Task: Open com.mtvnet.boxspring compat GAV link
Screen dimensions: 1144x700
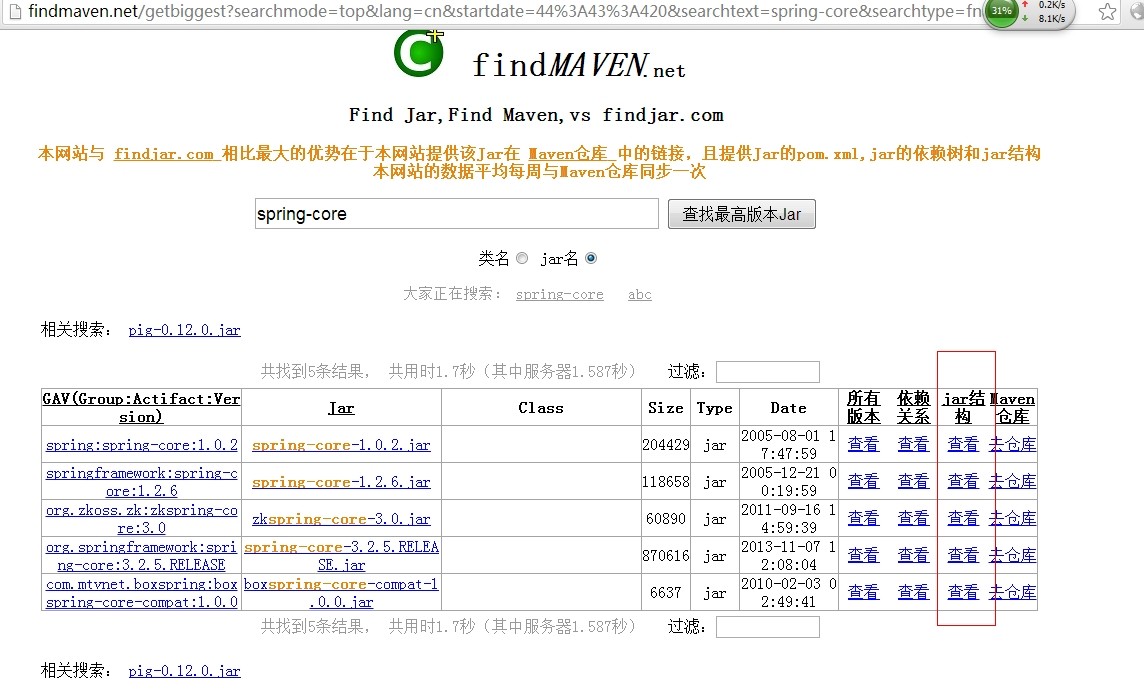Action: 142,593
